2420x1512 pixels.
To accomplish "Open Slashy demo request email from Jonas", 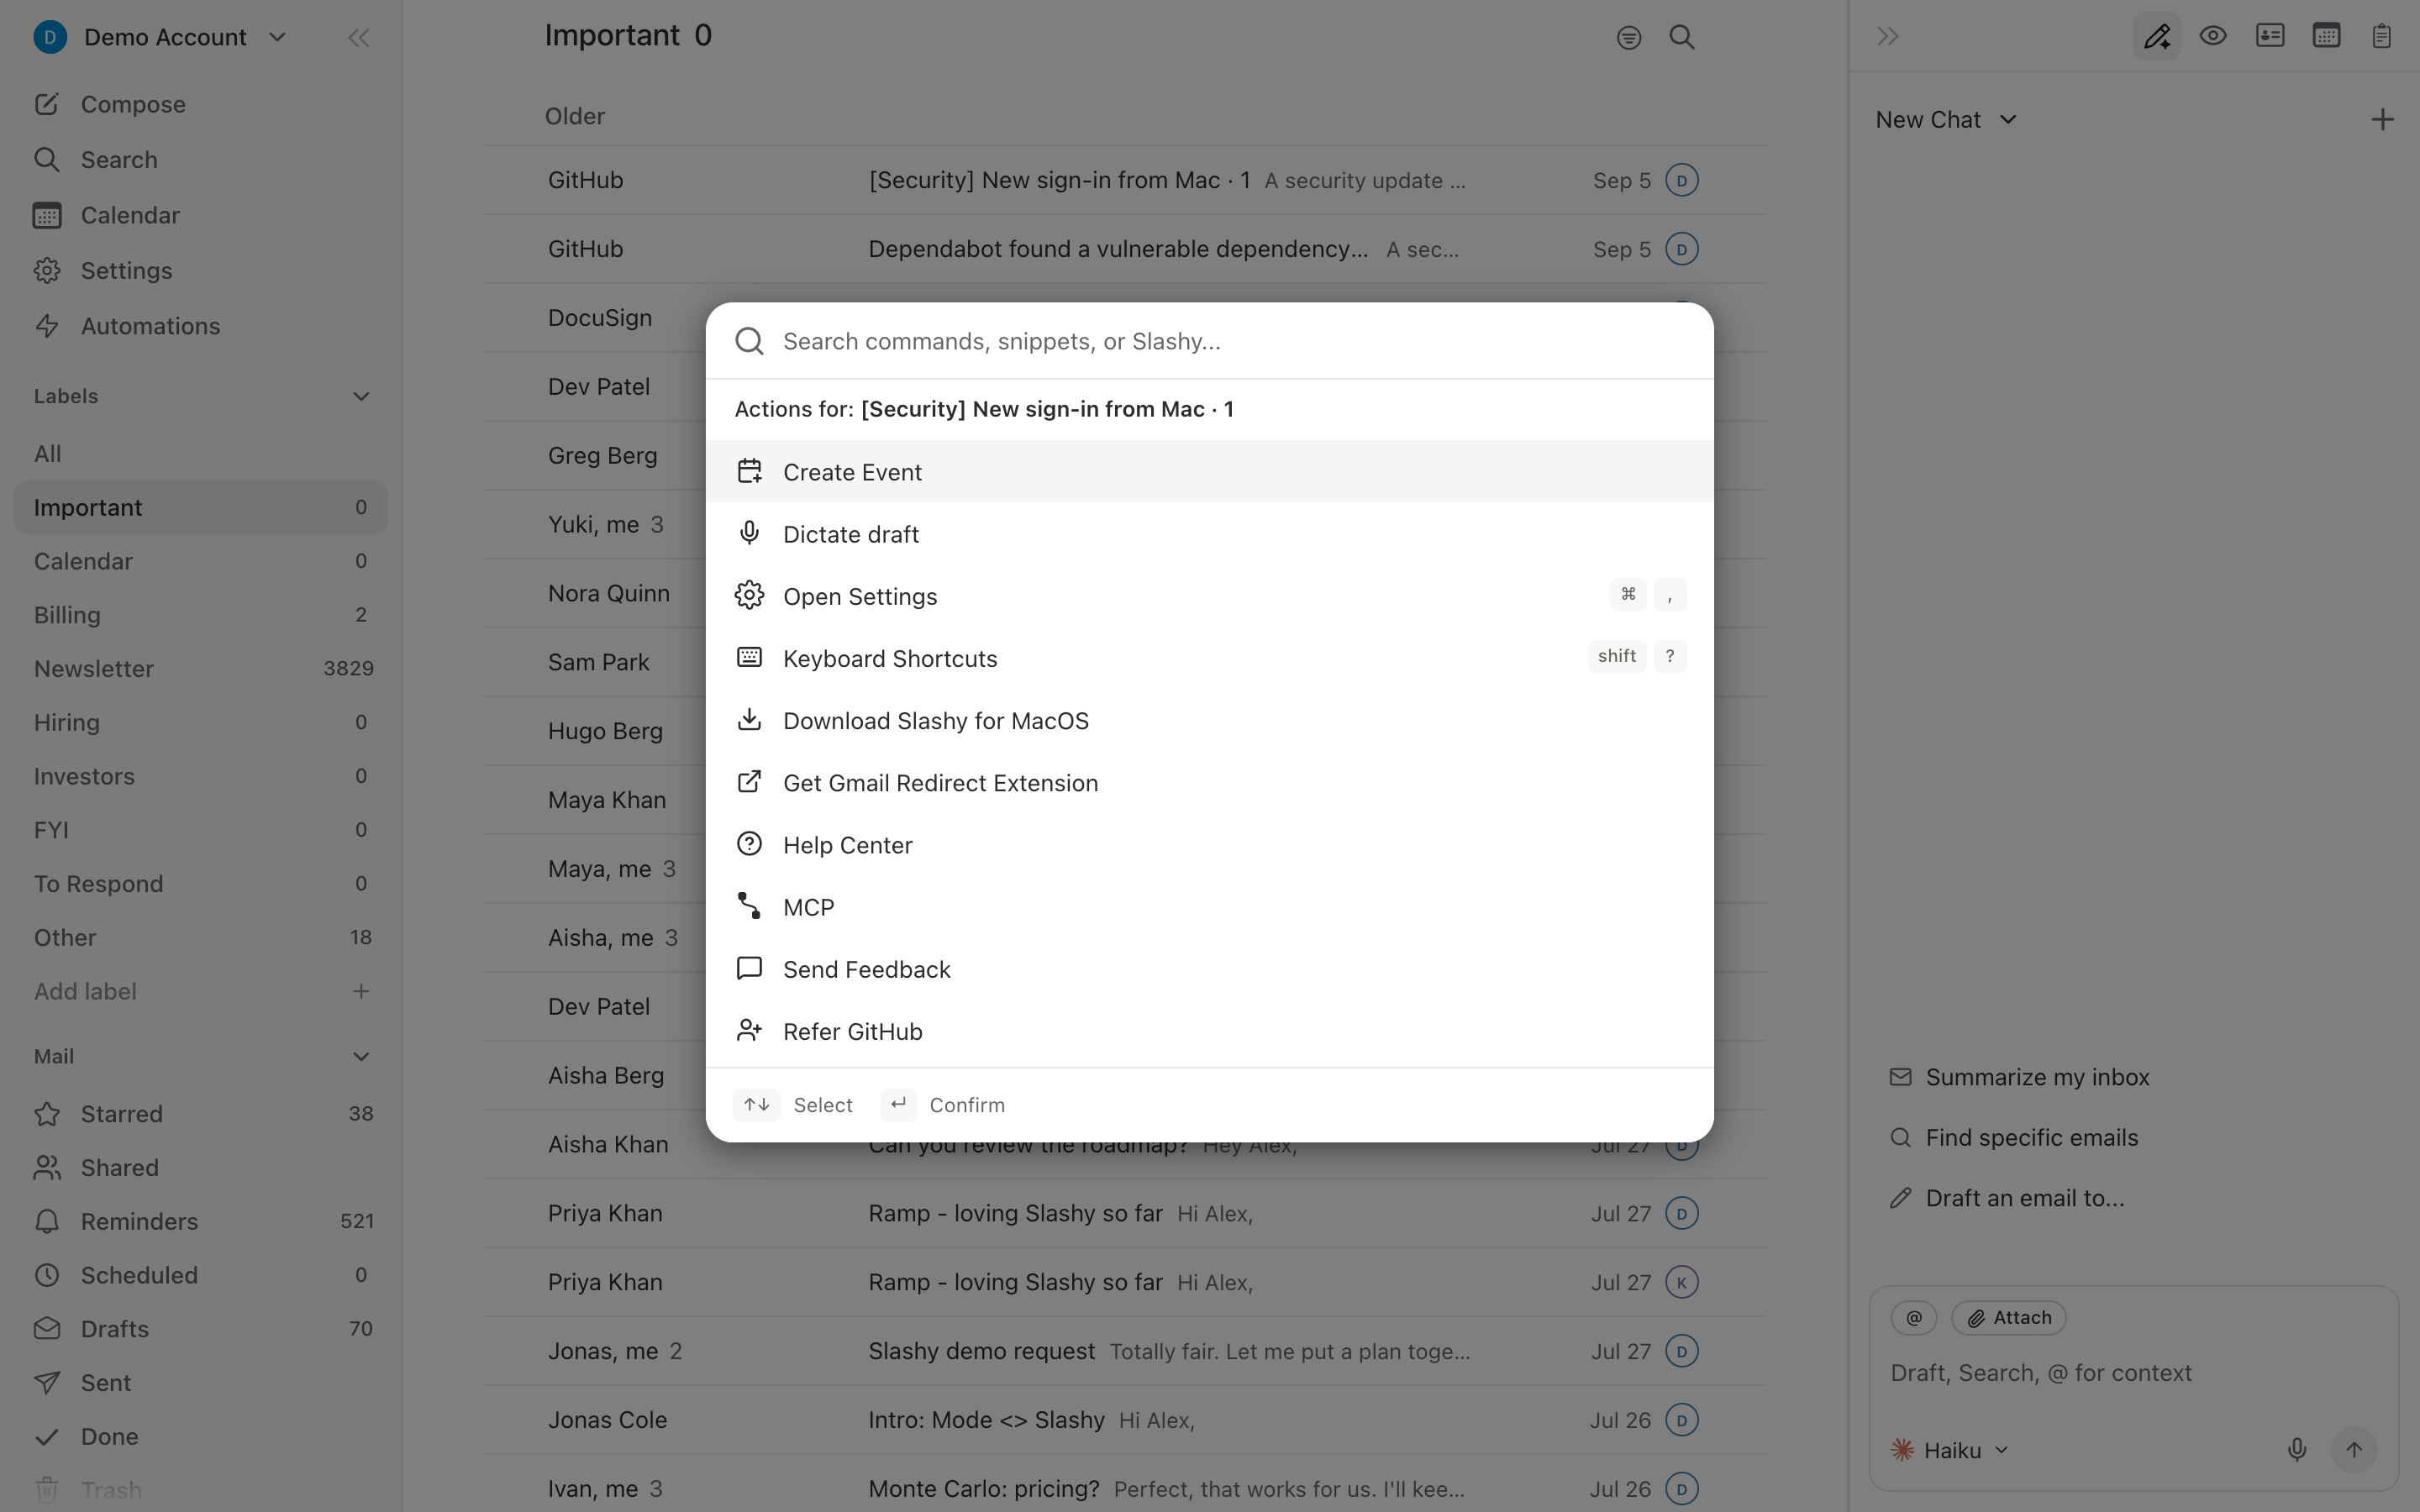I will (x=1124, y=1351).
